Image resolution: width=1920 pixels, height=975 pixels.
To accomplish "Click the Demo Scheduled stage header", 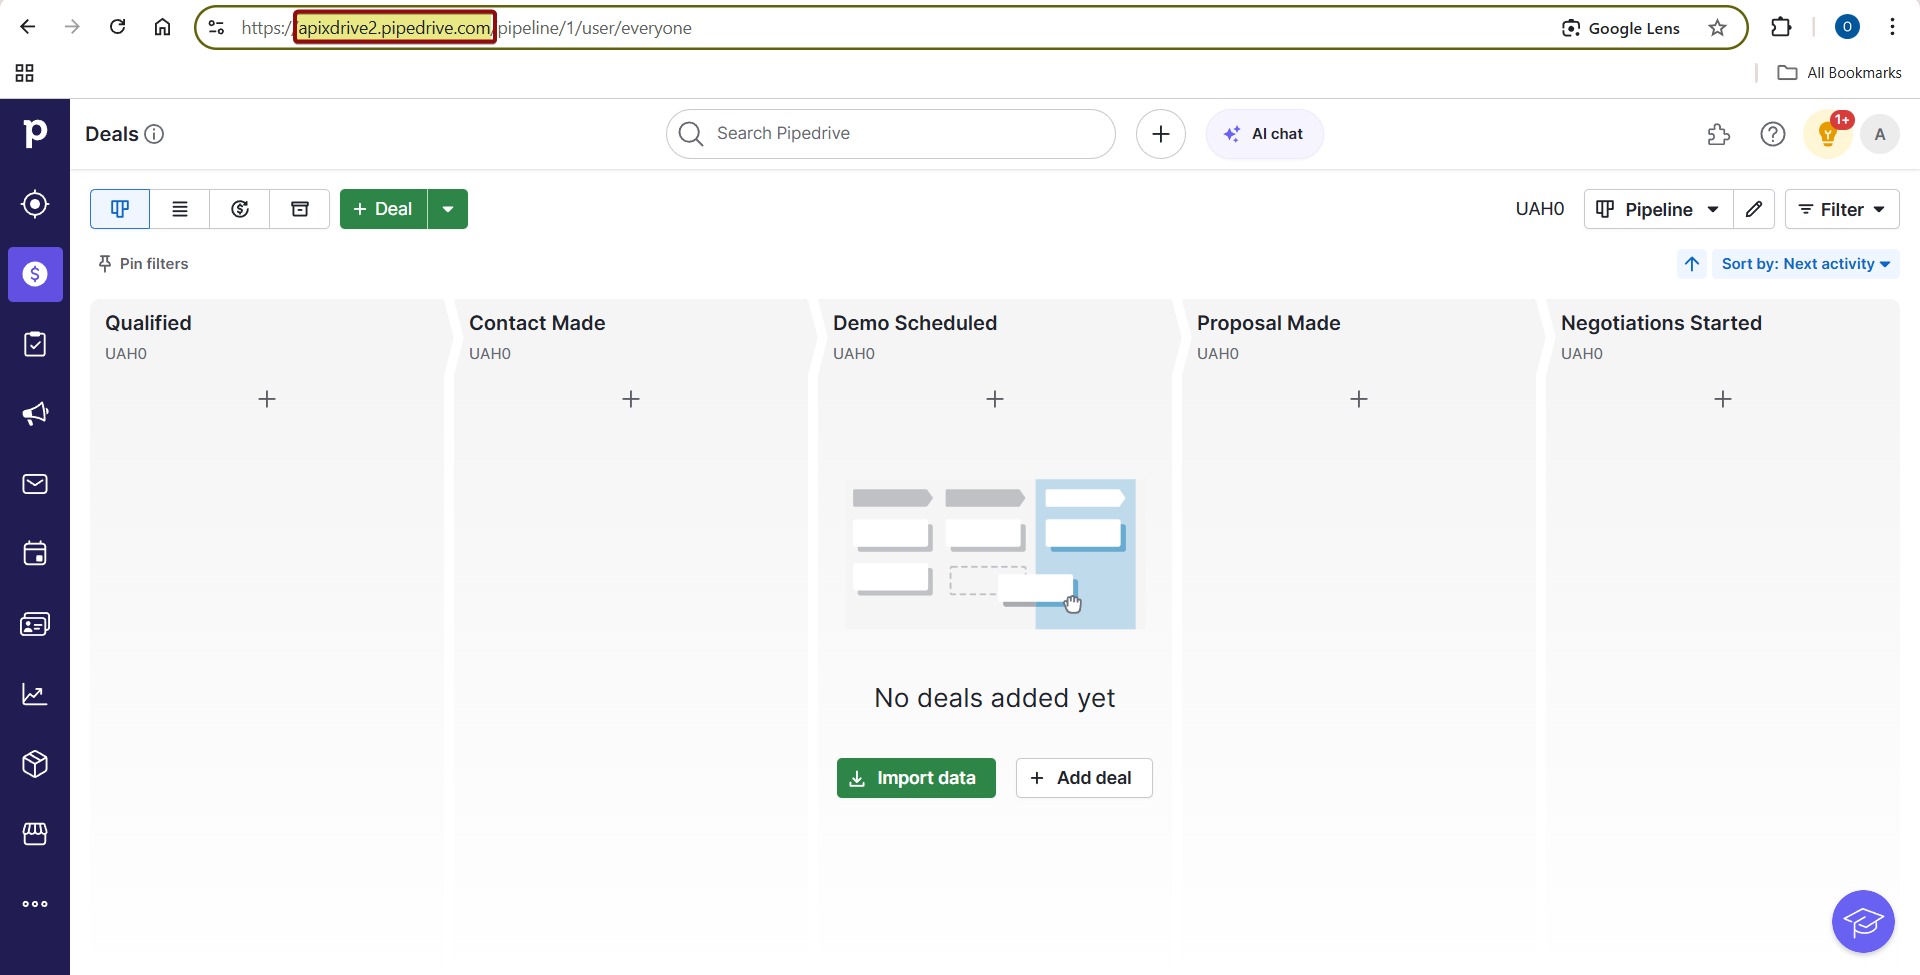I will click(915, 323).
